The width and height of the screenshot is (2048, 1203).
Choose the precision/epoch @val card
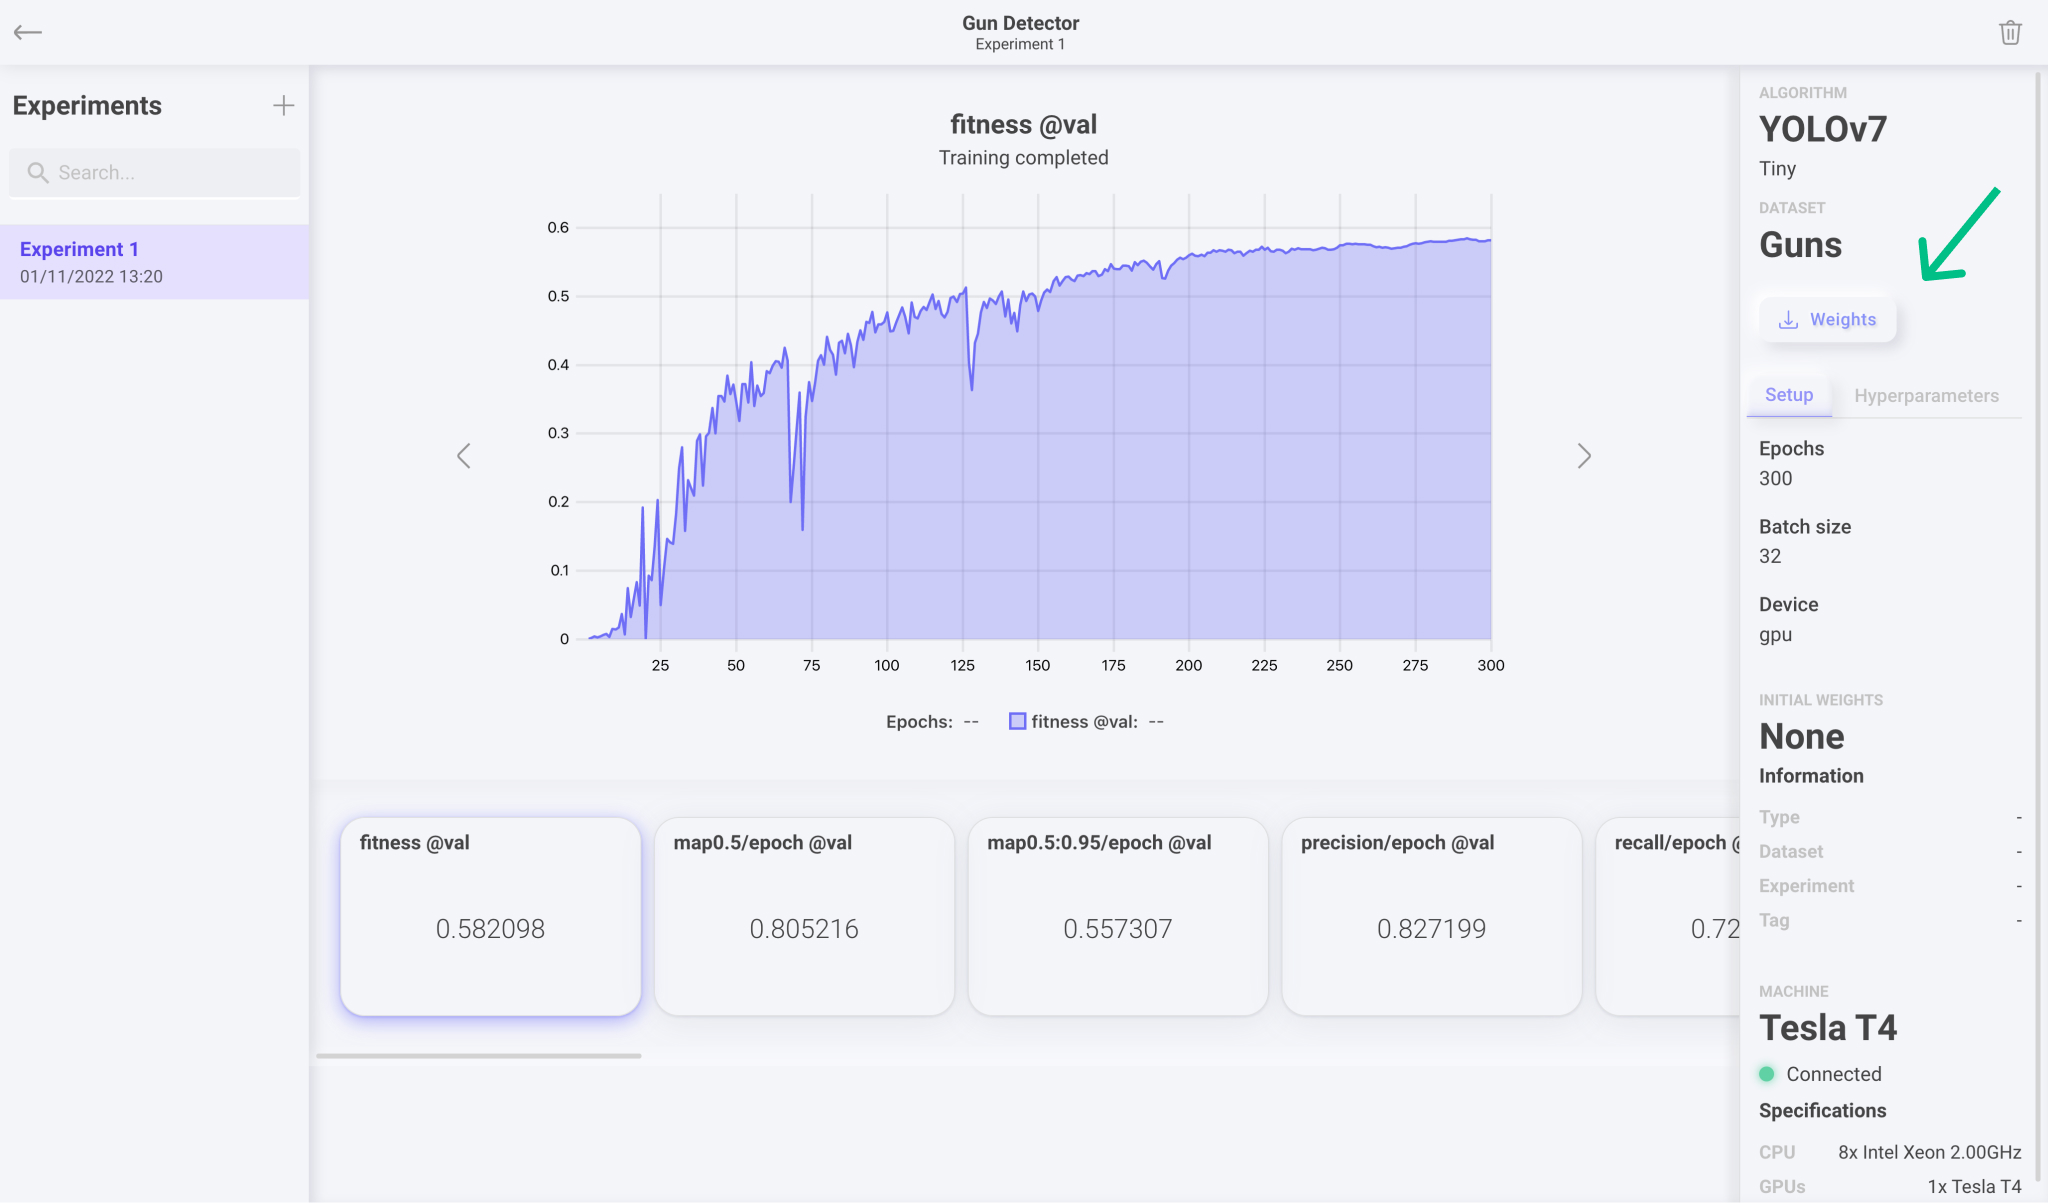[1431, 916]
